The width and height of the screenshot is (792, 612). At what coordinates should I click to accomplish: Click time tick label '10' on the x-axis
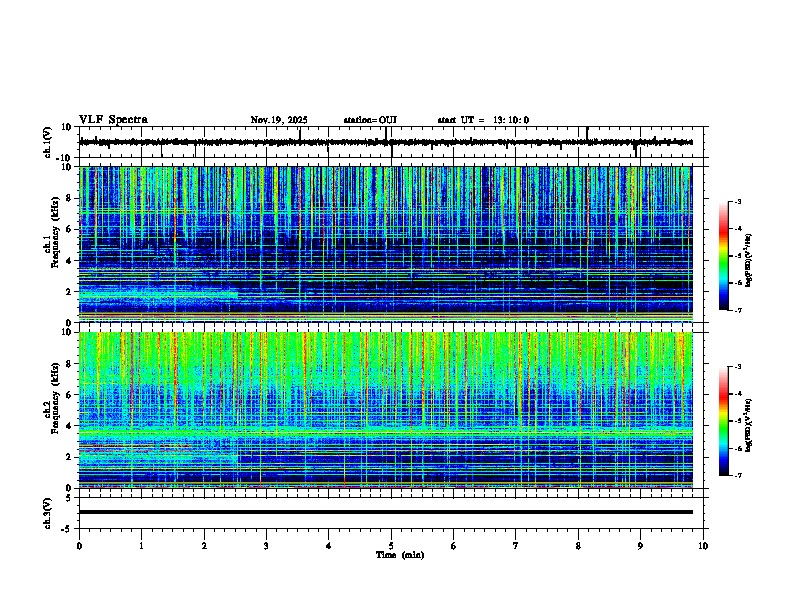(703, 545)
